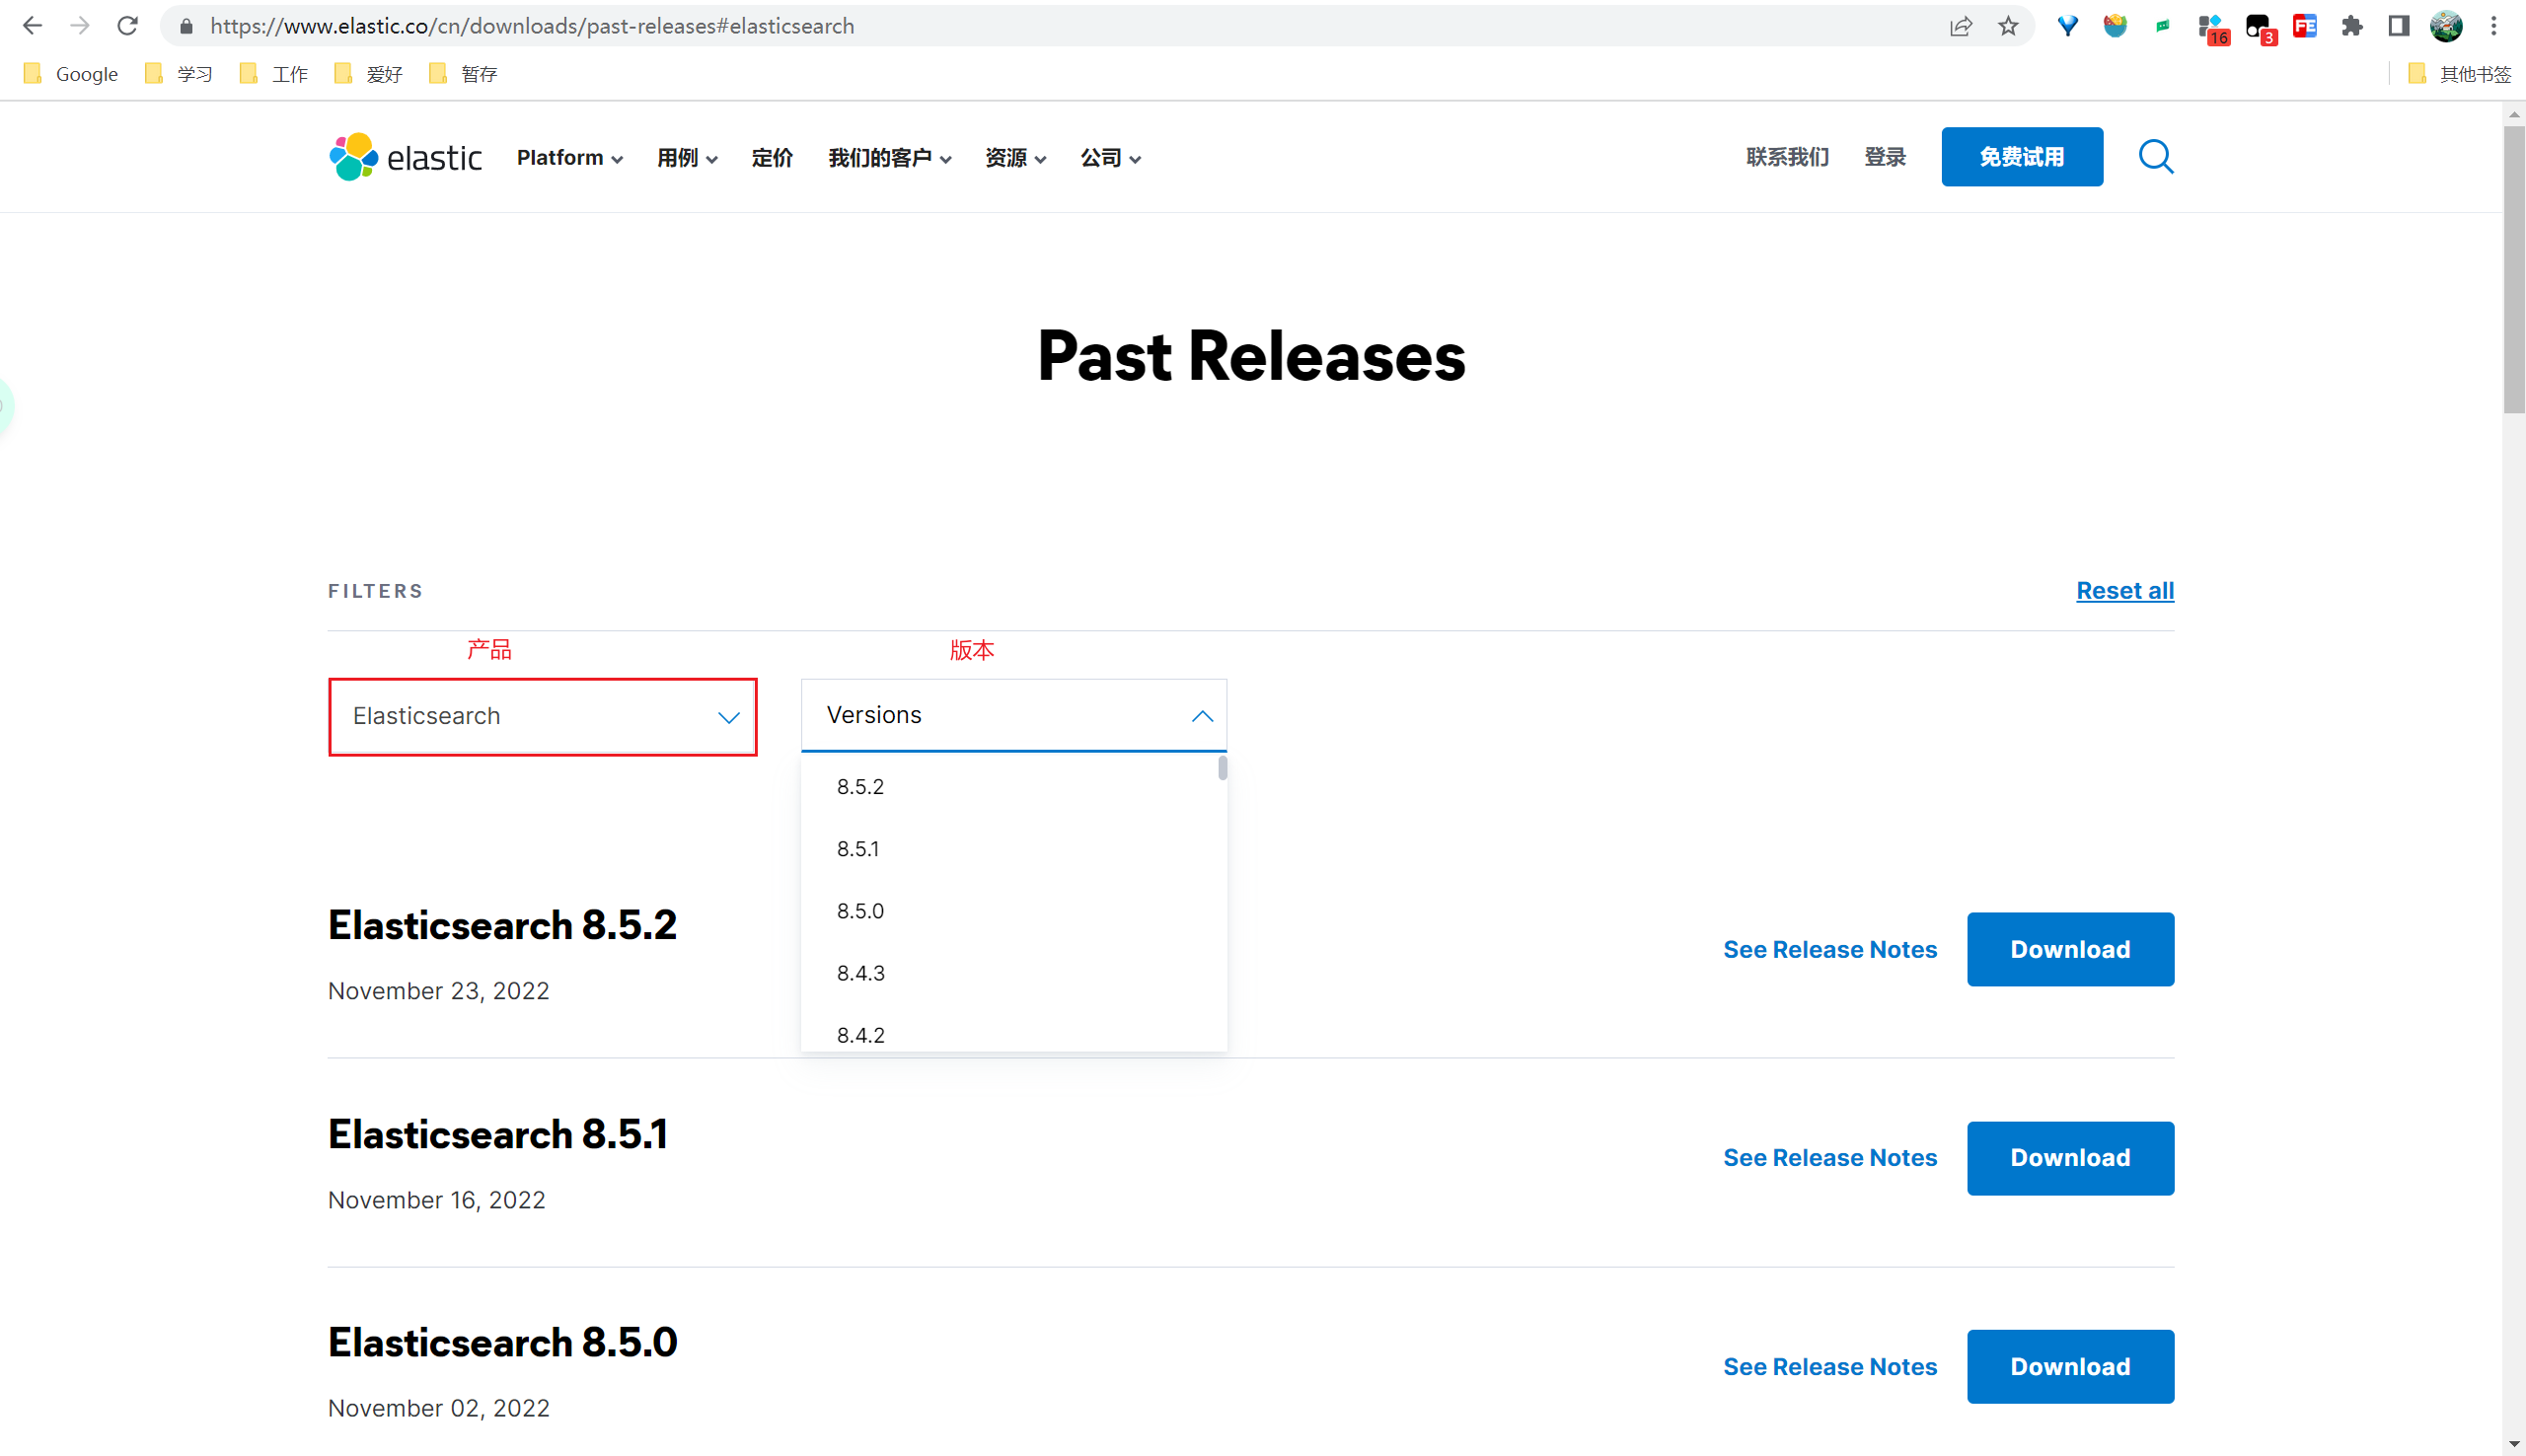
Task: Open the browser extensions puzzle icon
Action: coord(2352,25)
